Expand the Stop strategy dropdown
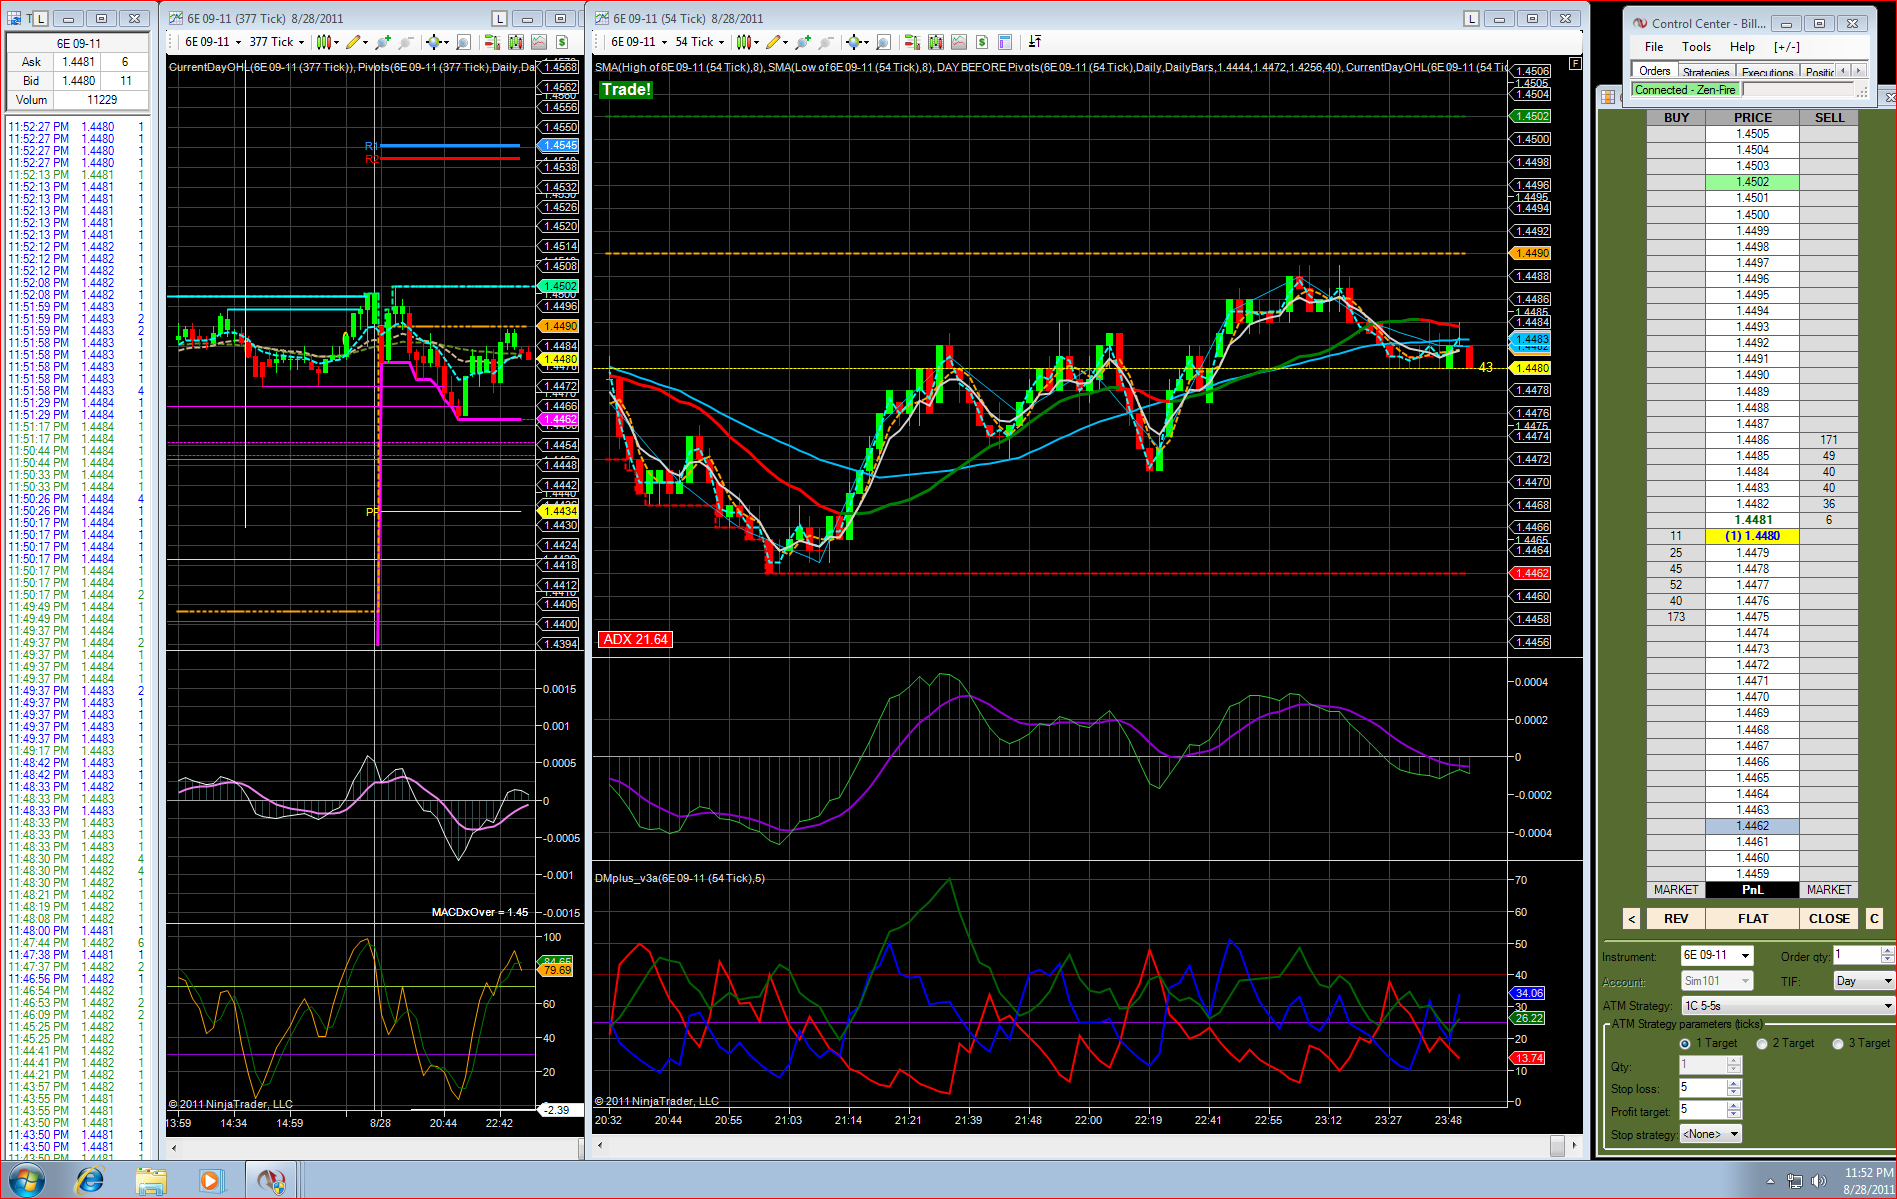This screenshot has height=1199, width=1897. pyautogui.click(x=1734, y=1134)
